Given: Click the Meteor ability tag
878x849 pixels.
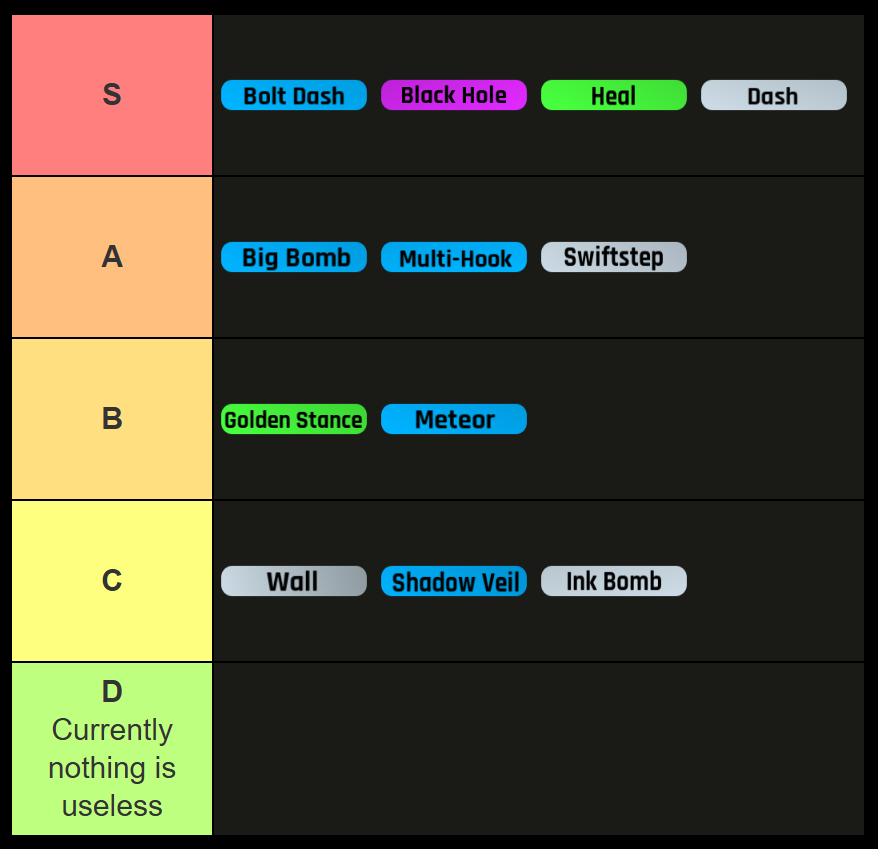Looking at the screenshot, I should coord(454,419).
